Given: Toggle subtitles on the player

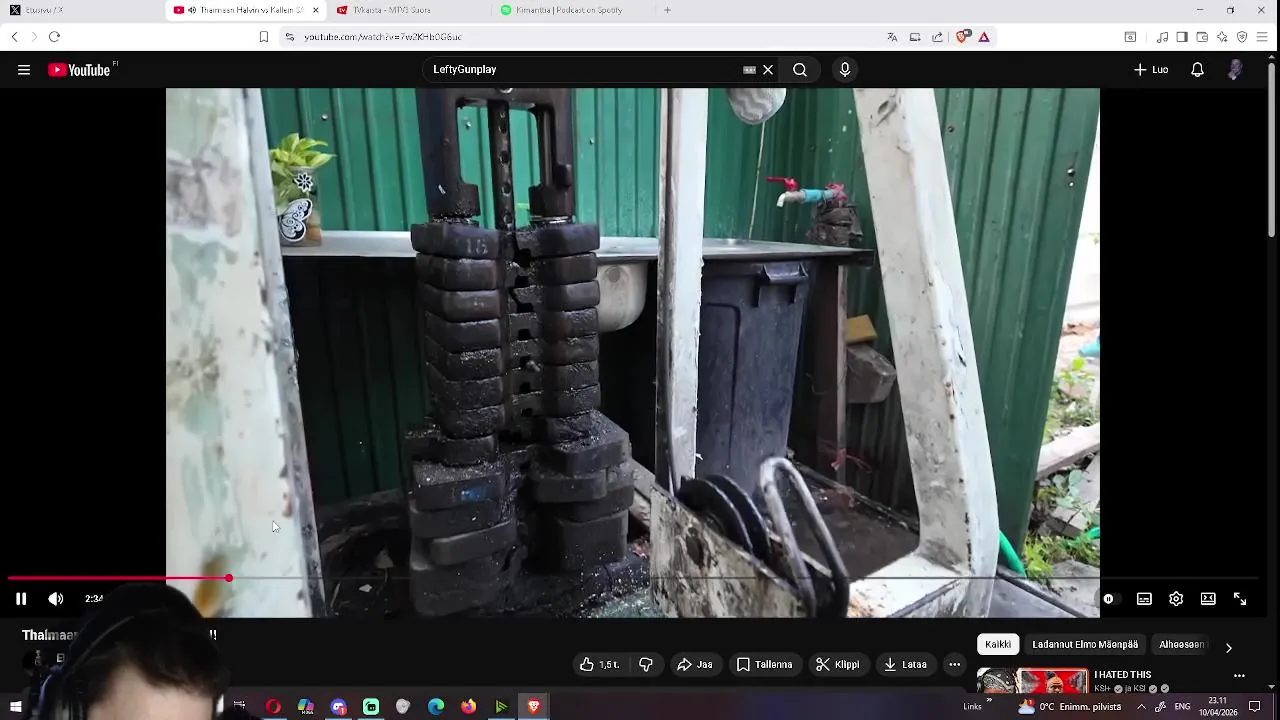Looking at the screenshot, I should pyautogui.click(x=1144, y=599).
